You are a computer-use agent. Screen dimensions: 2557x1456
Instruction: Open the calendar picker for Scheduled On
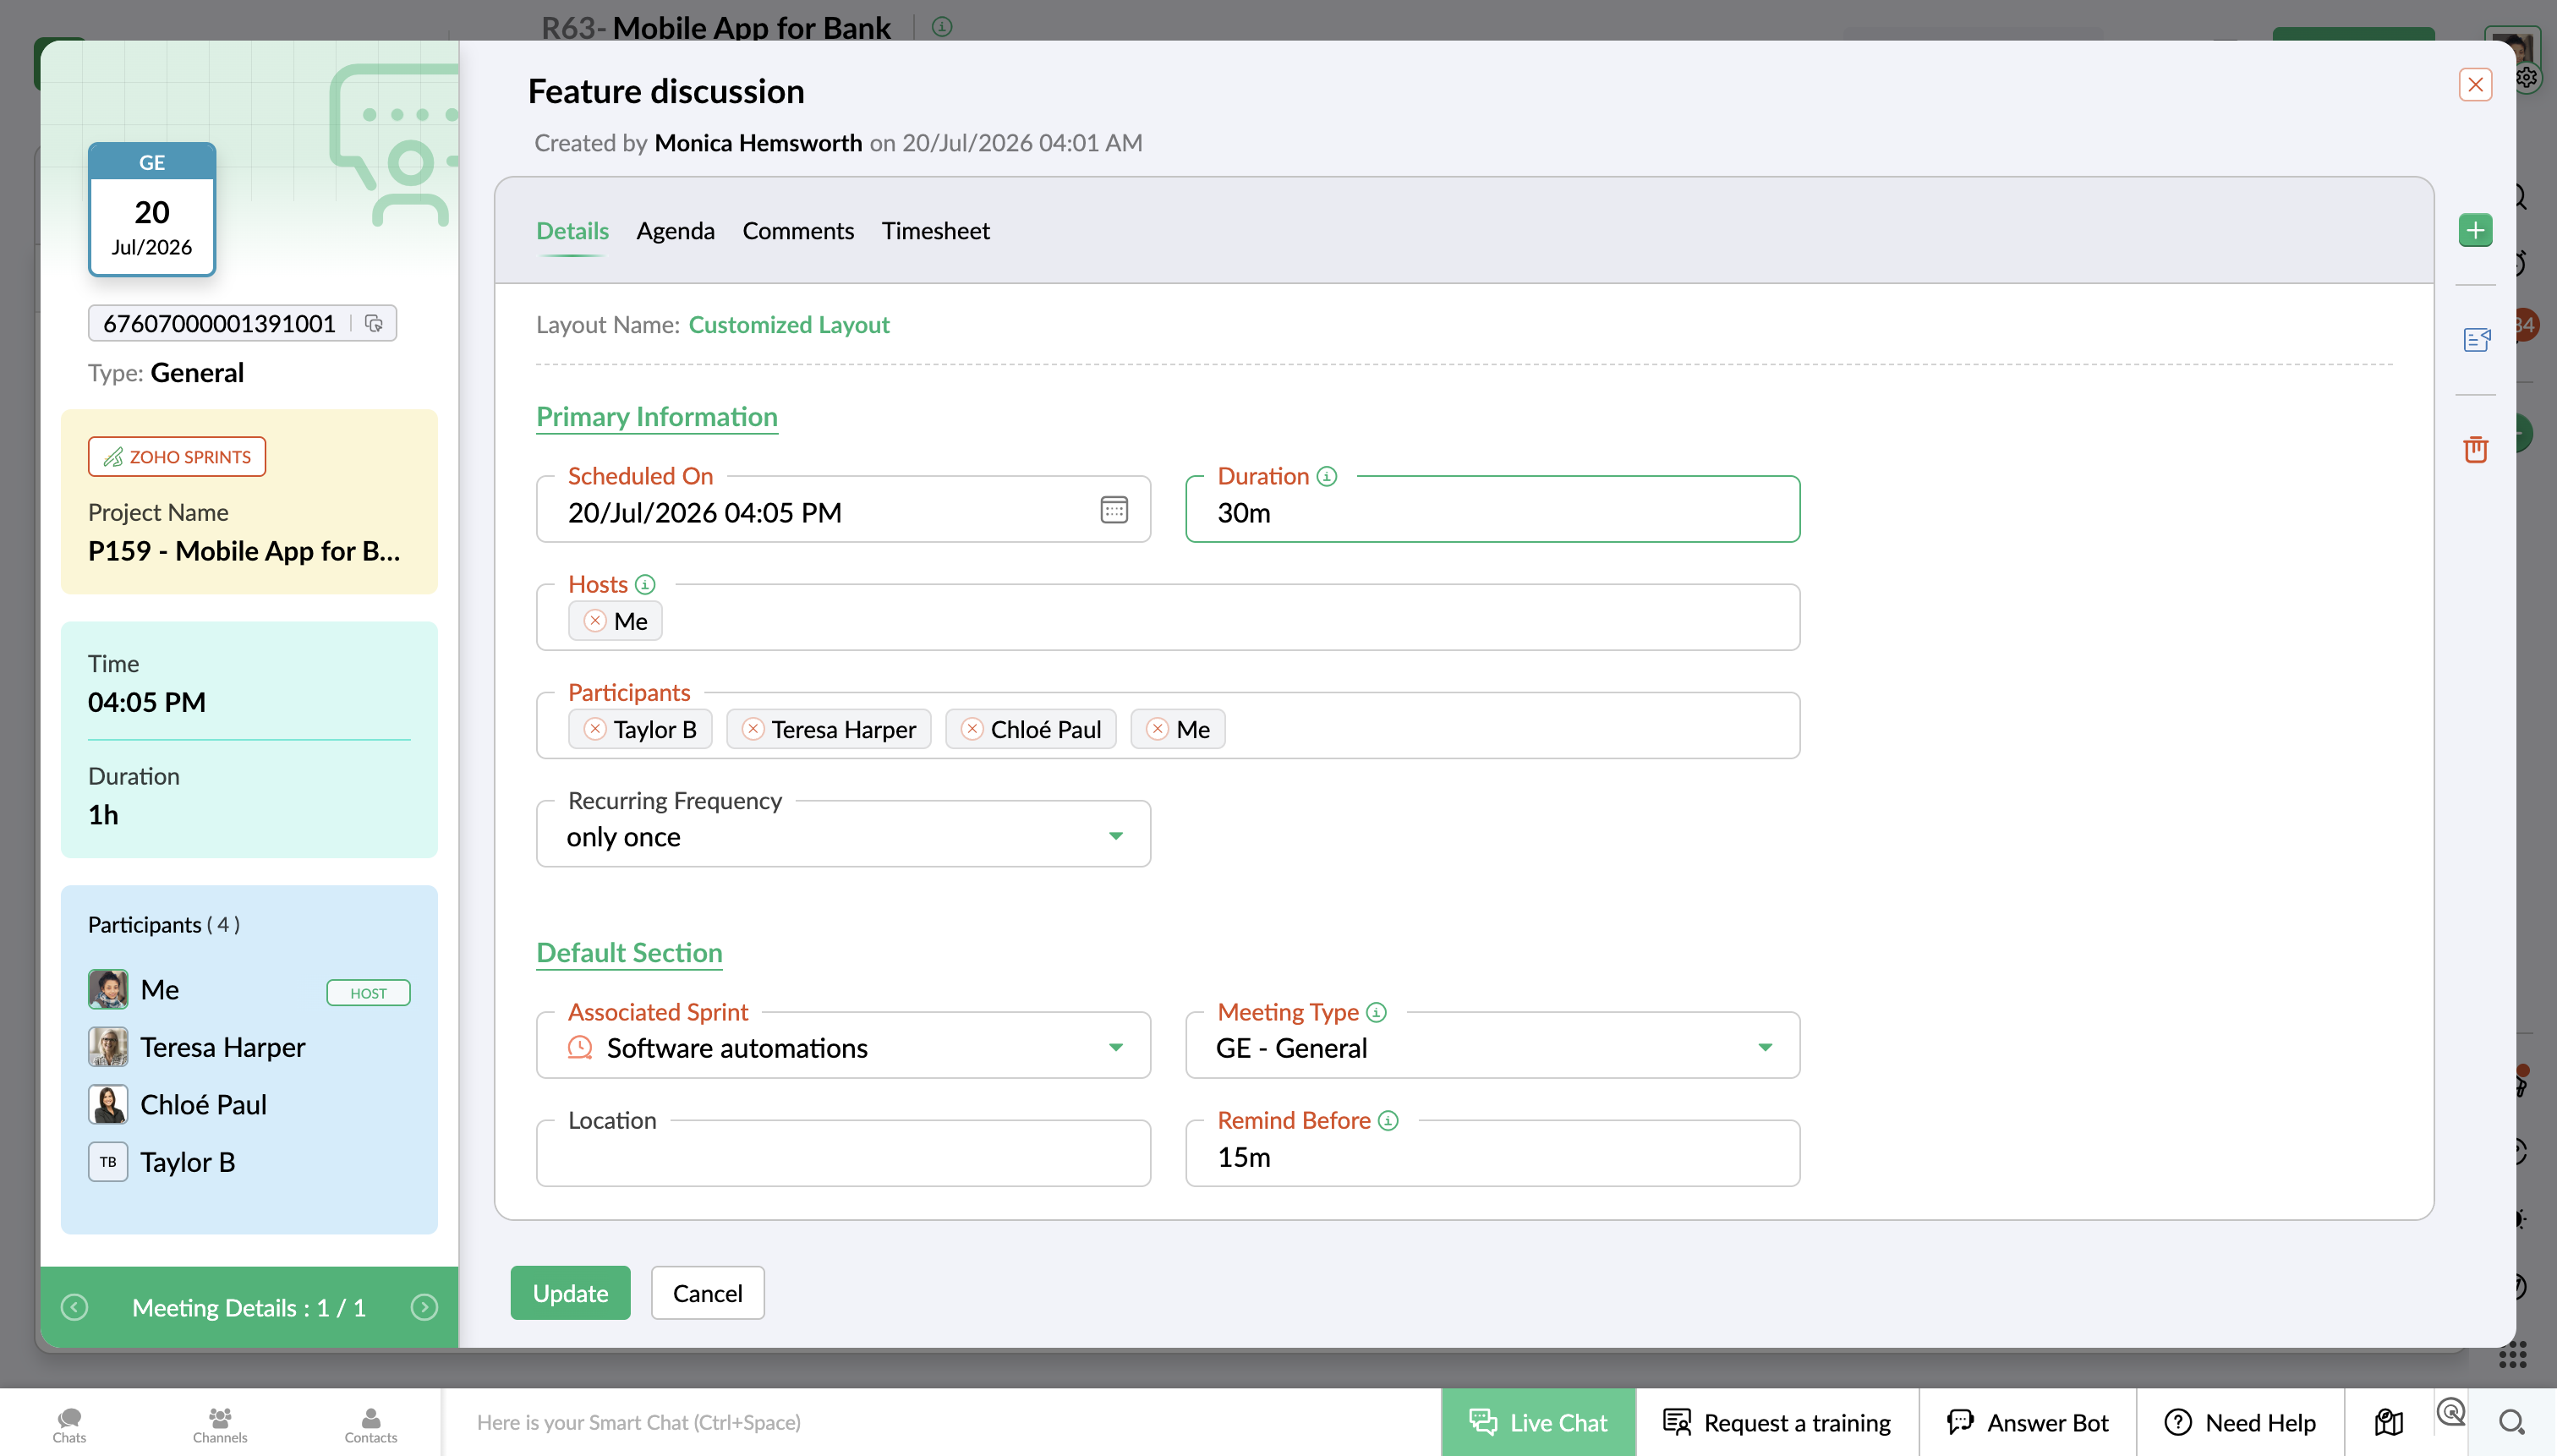[x=1114, y=510]
